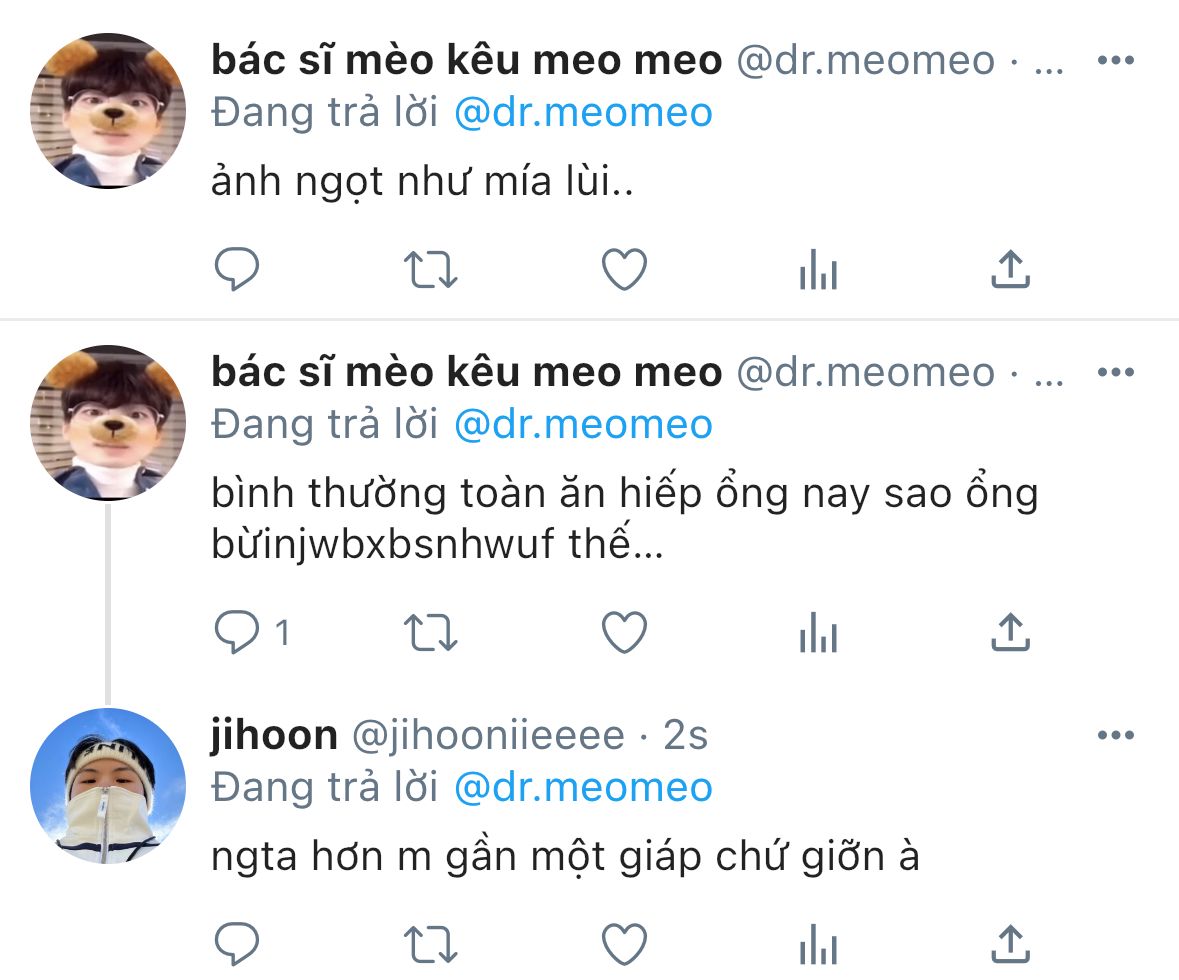Share jihoon's reply tweet
Image resolution: width=1179 pixels, height=980 pixels.
tap(1010, 944)
